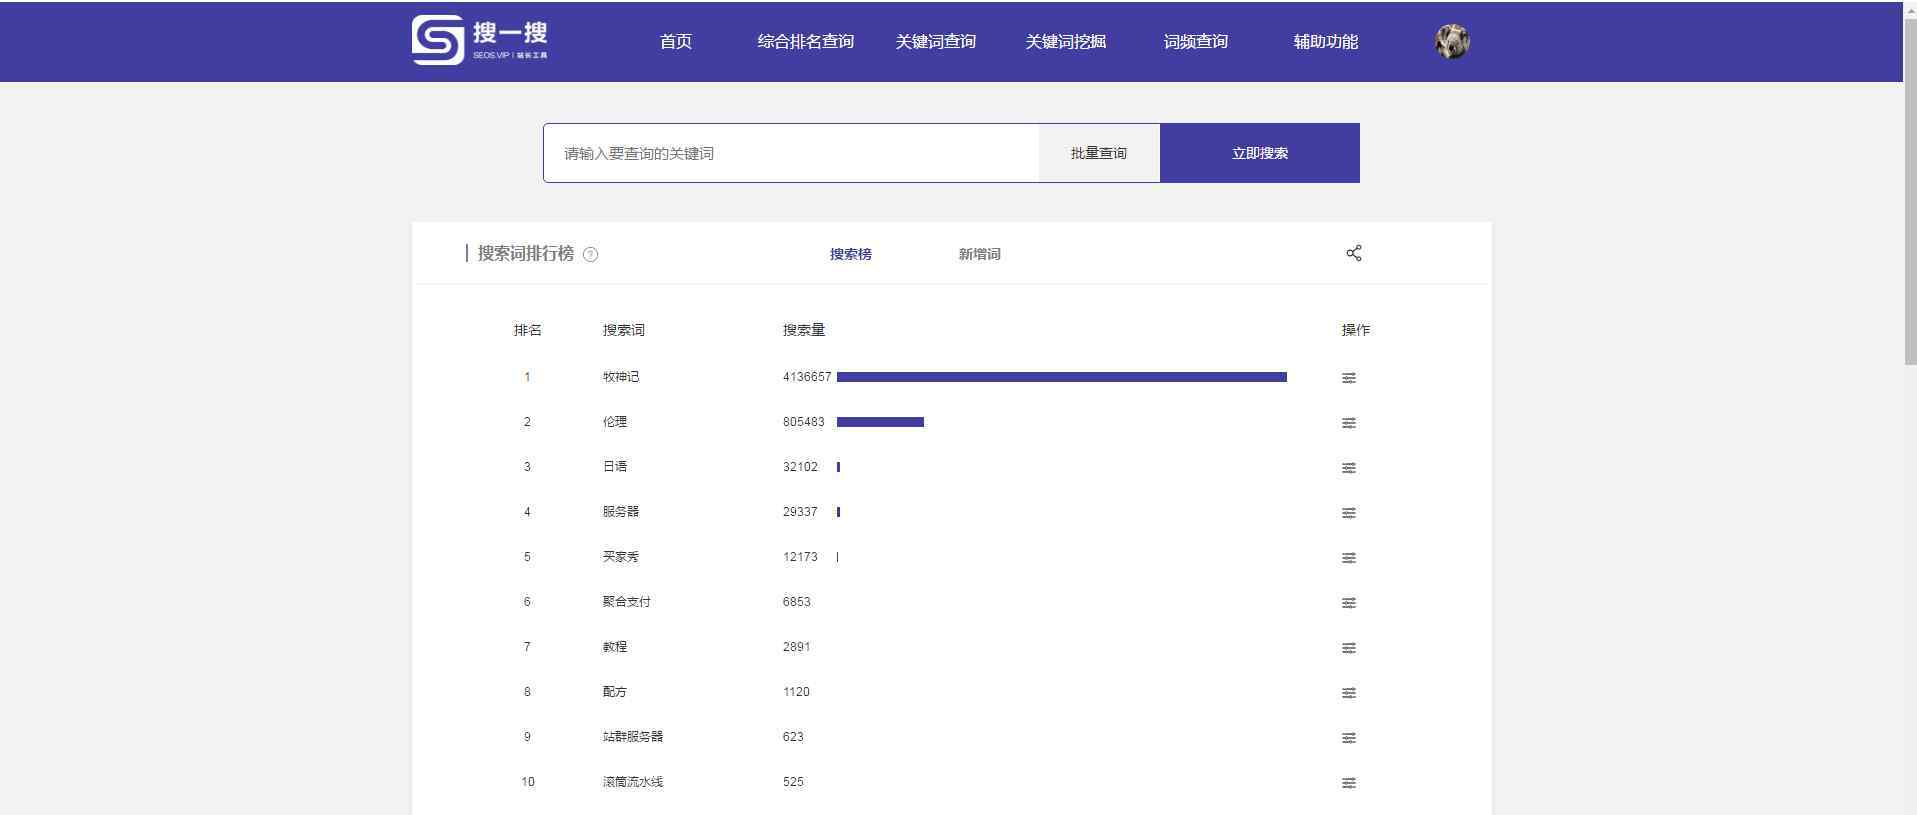
Task: Click the 聚合支付 search term
Action: click(x=626, y=602)
